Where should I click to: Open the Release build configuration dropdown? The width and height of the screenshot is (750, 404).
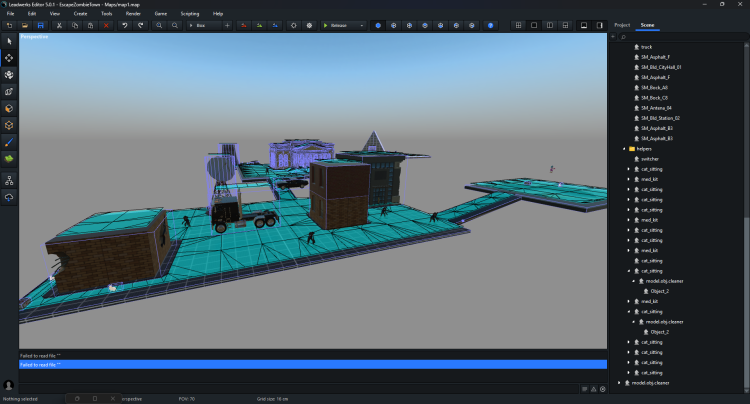coord(348,24)
